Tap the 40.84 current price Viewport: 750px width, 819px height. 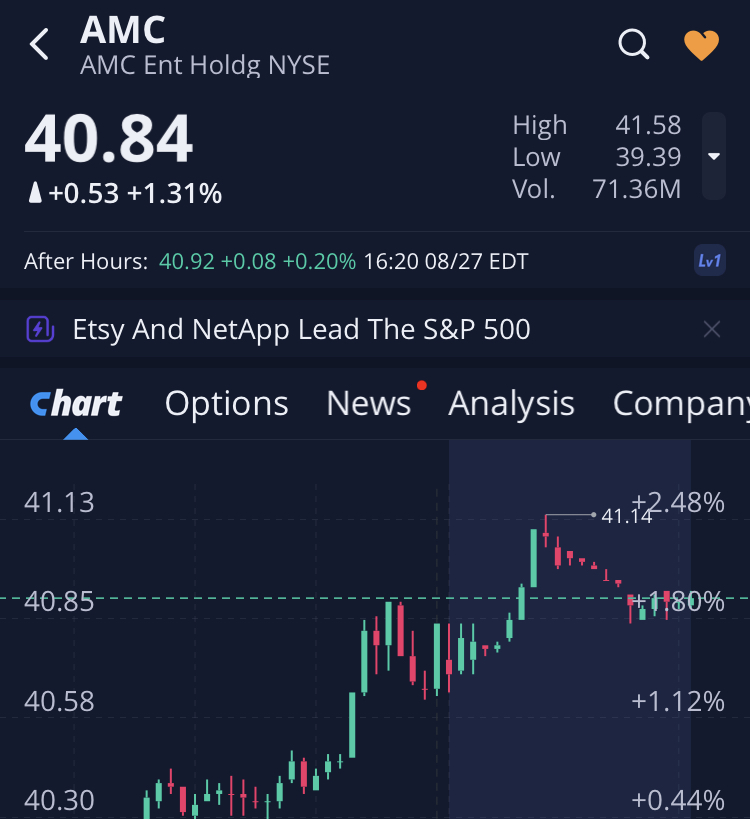point(108,140)
